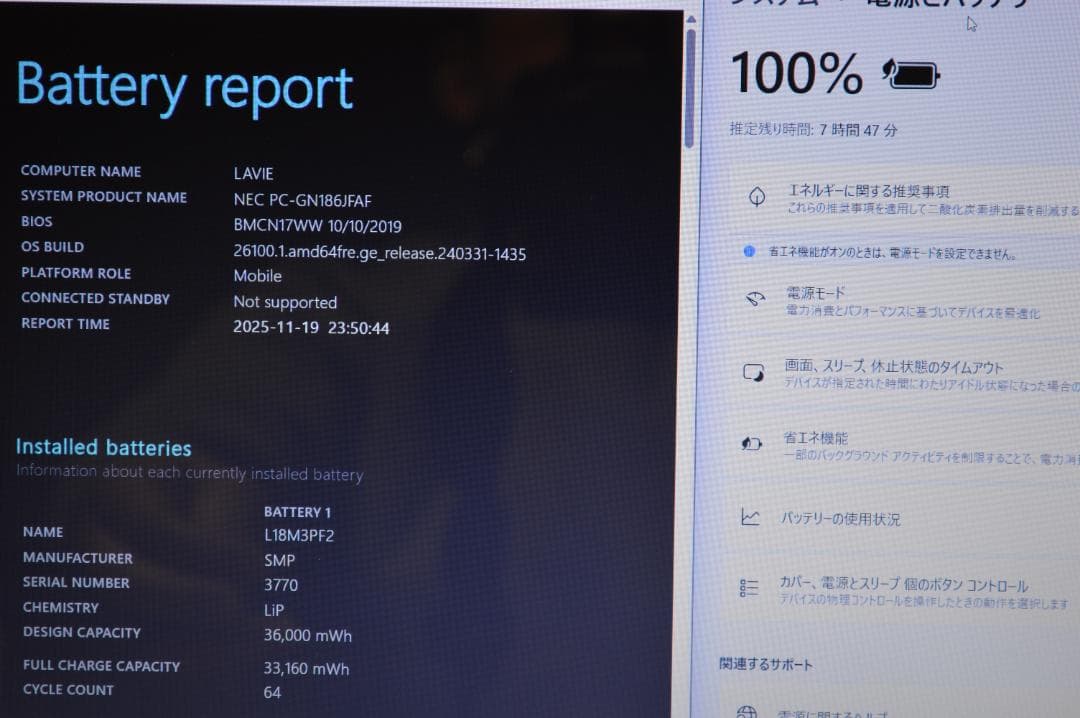
Task: Click the バッテリーの使用状況 graph icon
Action: (x=751, y=518)
